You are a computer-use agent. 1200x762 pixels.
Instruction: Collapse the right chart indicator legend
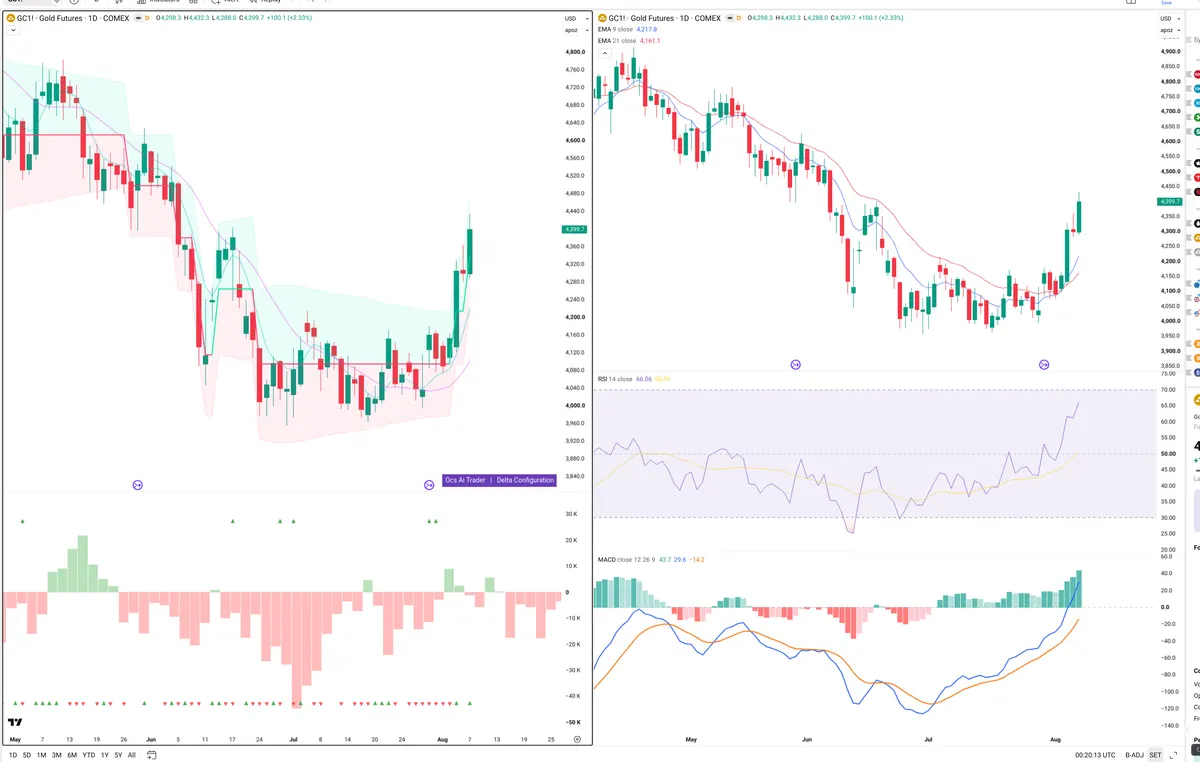(604, 52)
